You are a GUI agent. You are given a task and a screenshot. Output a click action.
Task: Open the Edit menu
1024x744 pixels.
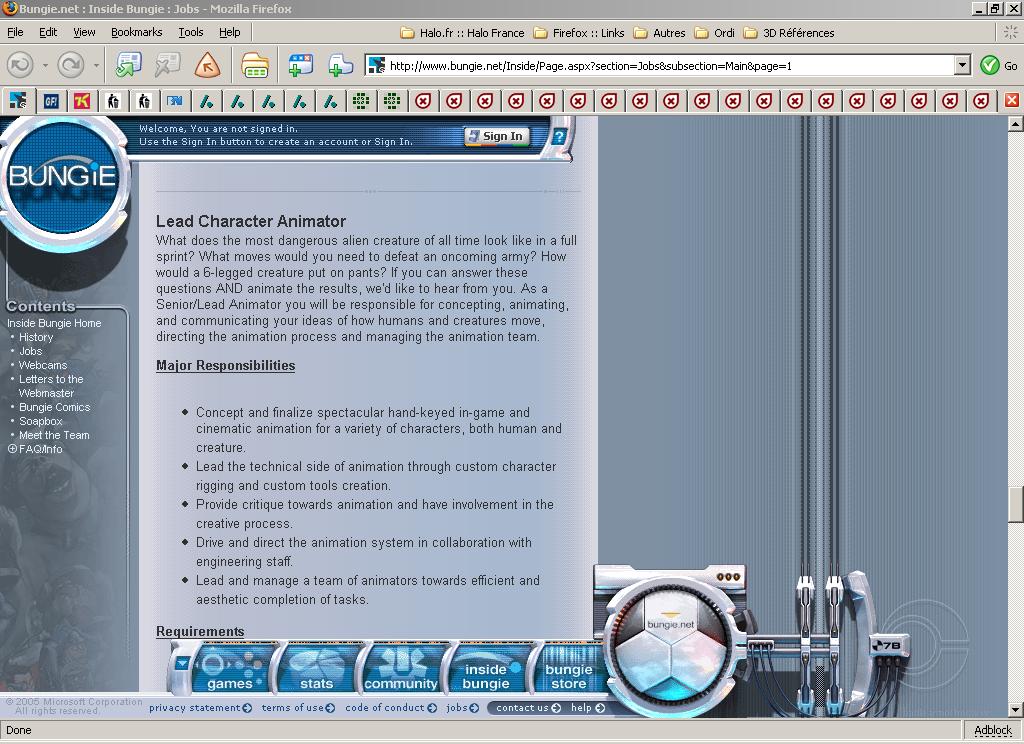[48, 32]
